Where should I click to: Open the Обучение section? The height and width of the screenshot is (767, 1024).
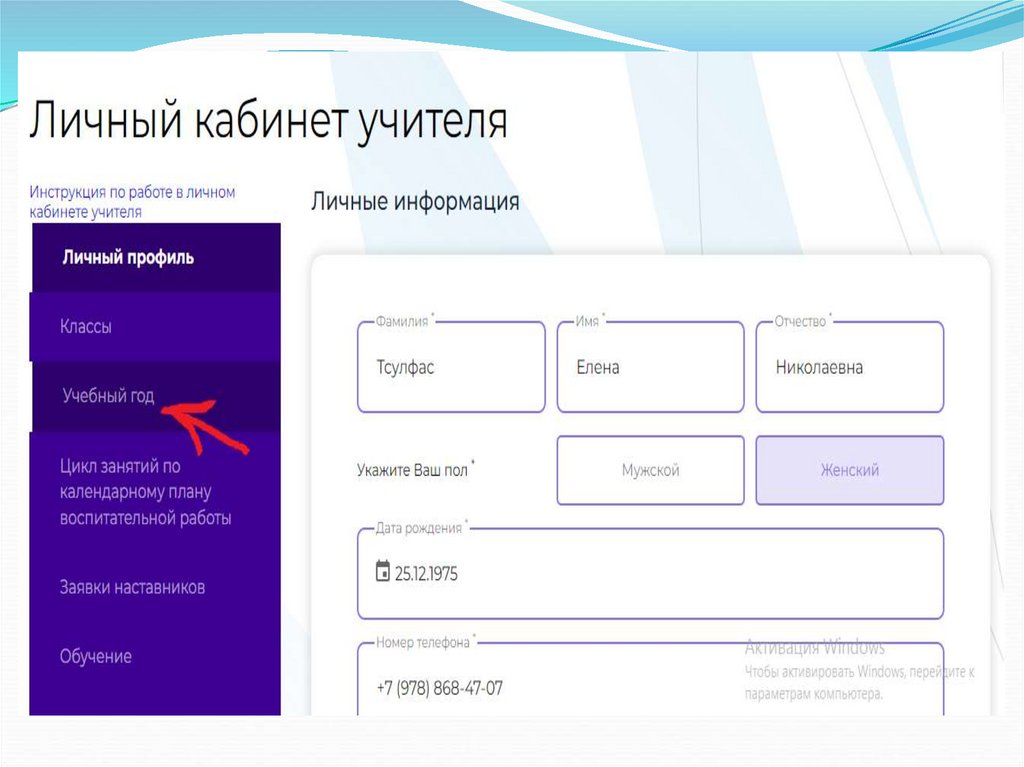coord(155,657)
